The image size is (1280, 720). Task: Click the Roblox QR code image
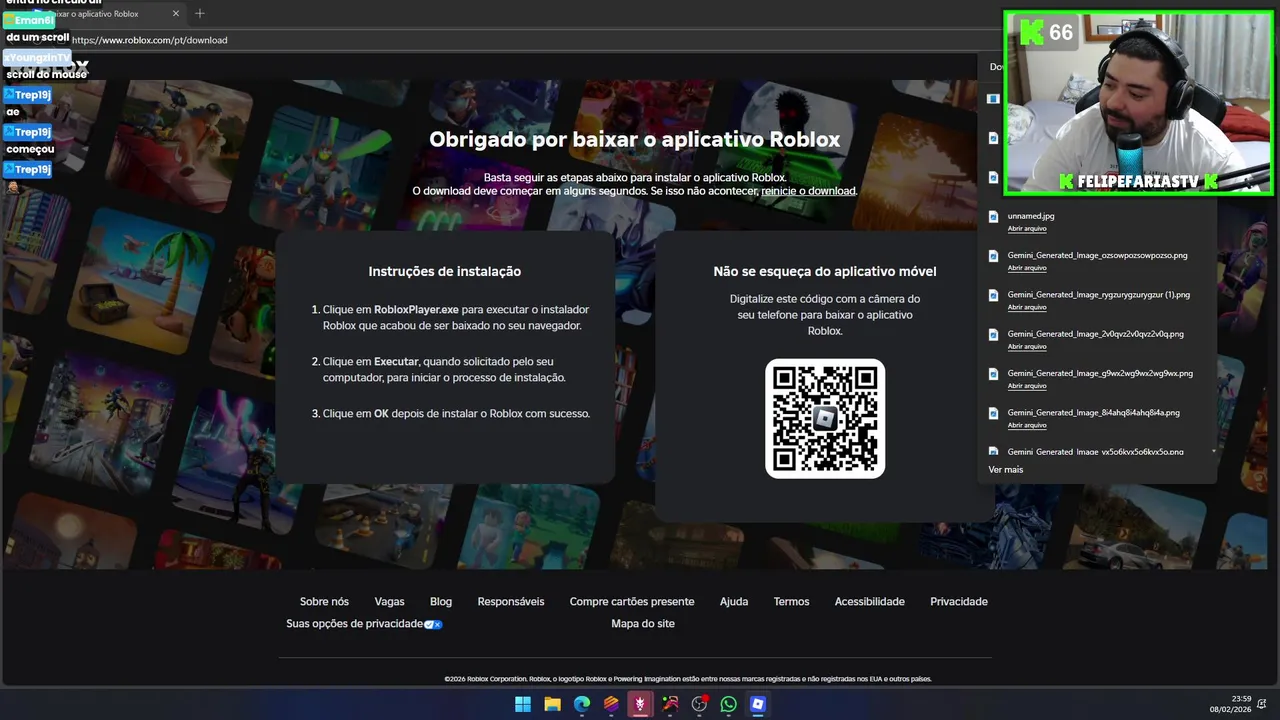click(x=825, y=418)
